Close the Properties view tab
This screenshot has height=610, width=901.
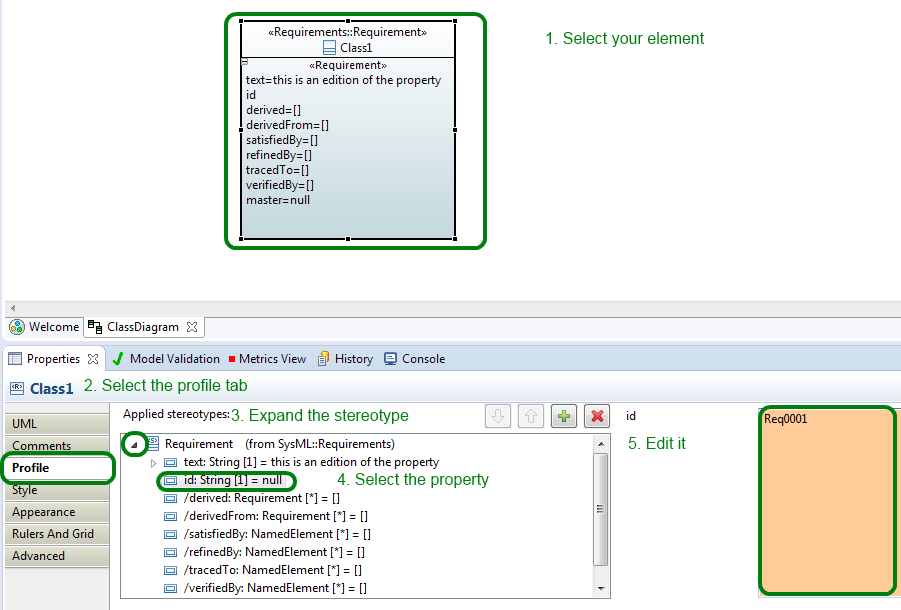click(93, 359)
